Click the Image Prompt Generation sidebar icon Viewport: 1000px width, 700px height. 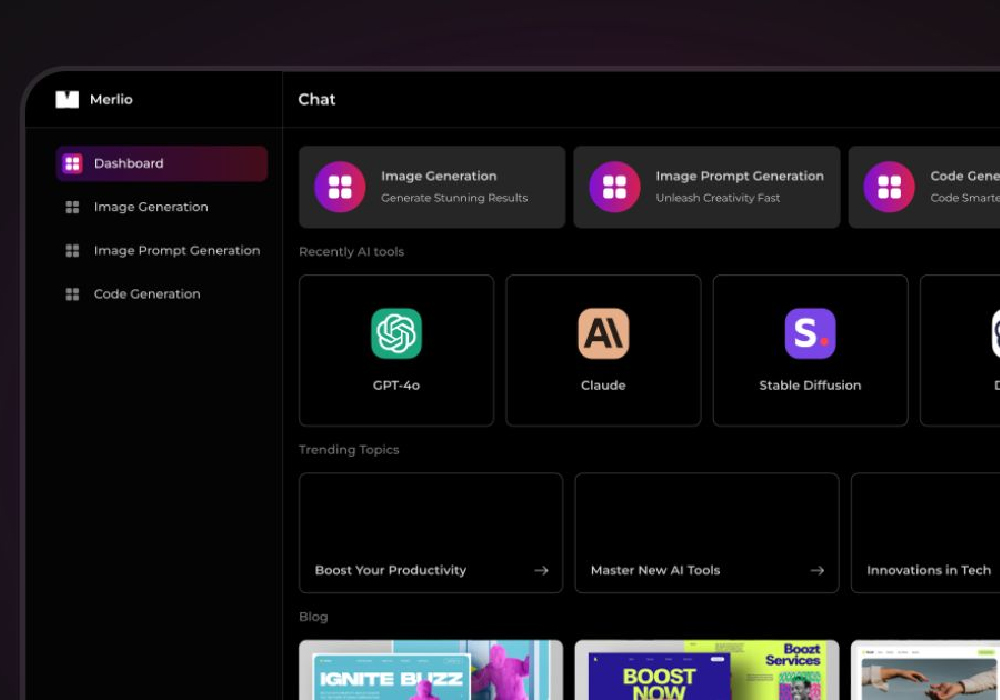[72, 251]
